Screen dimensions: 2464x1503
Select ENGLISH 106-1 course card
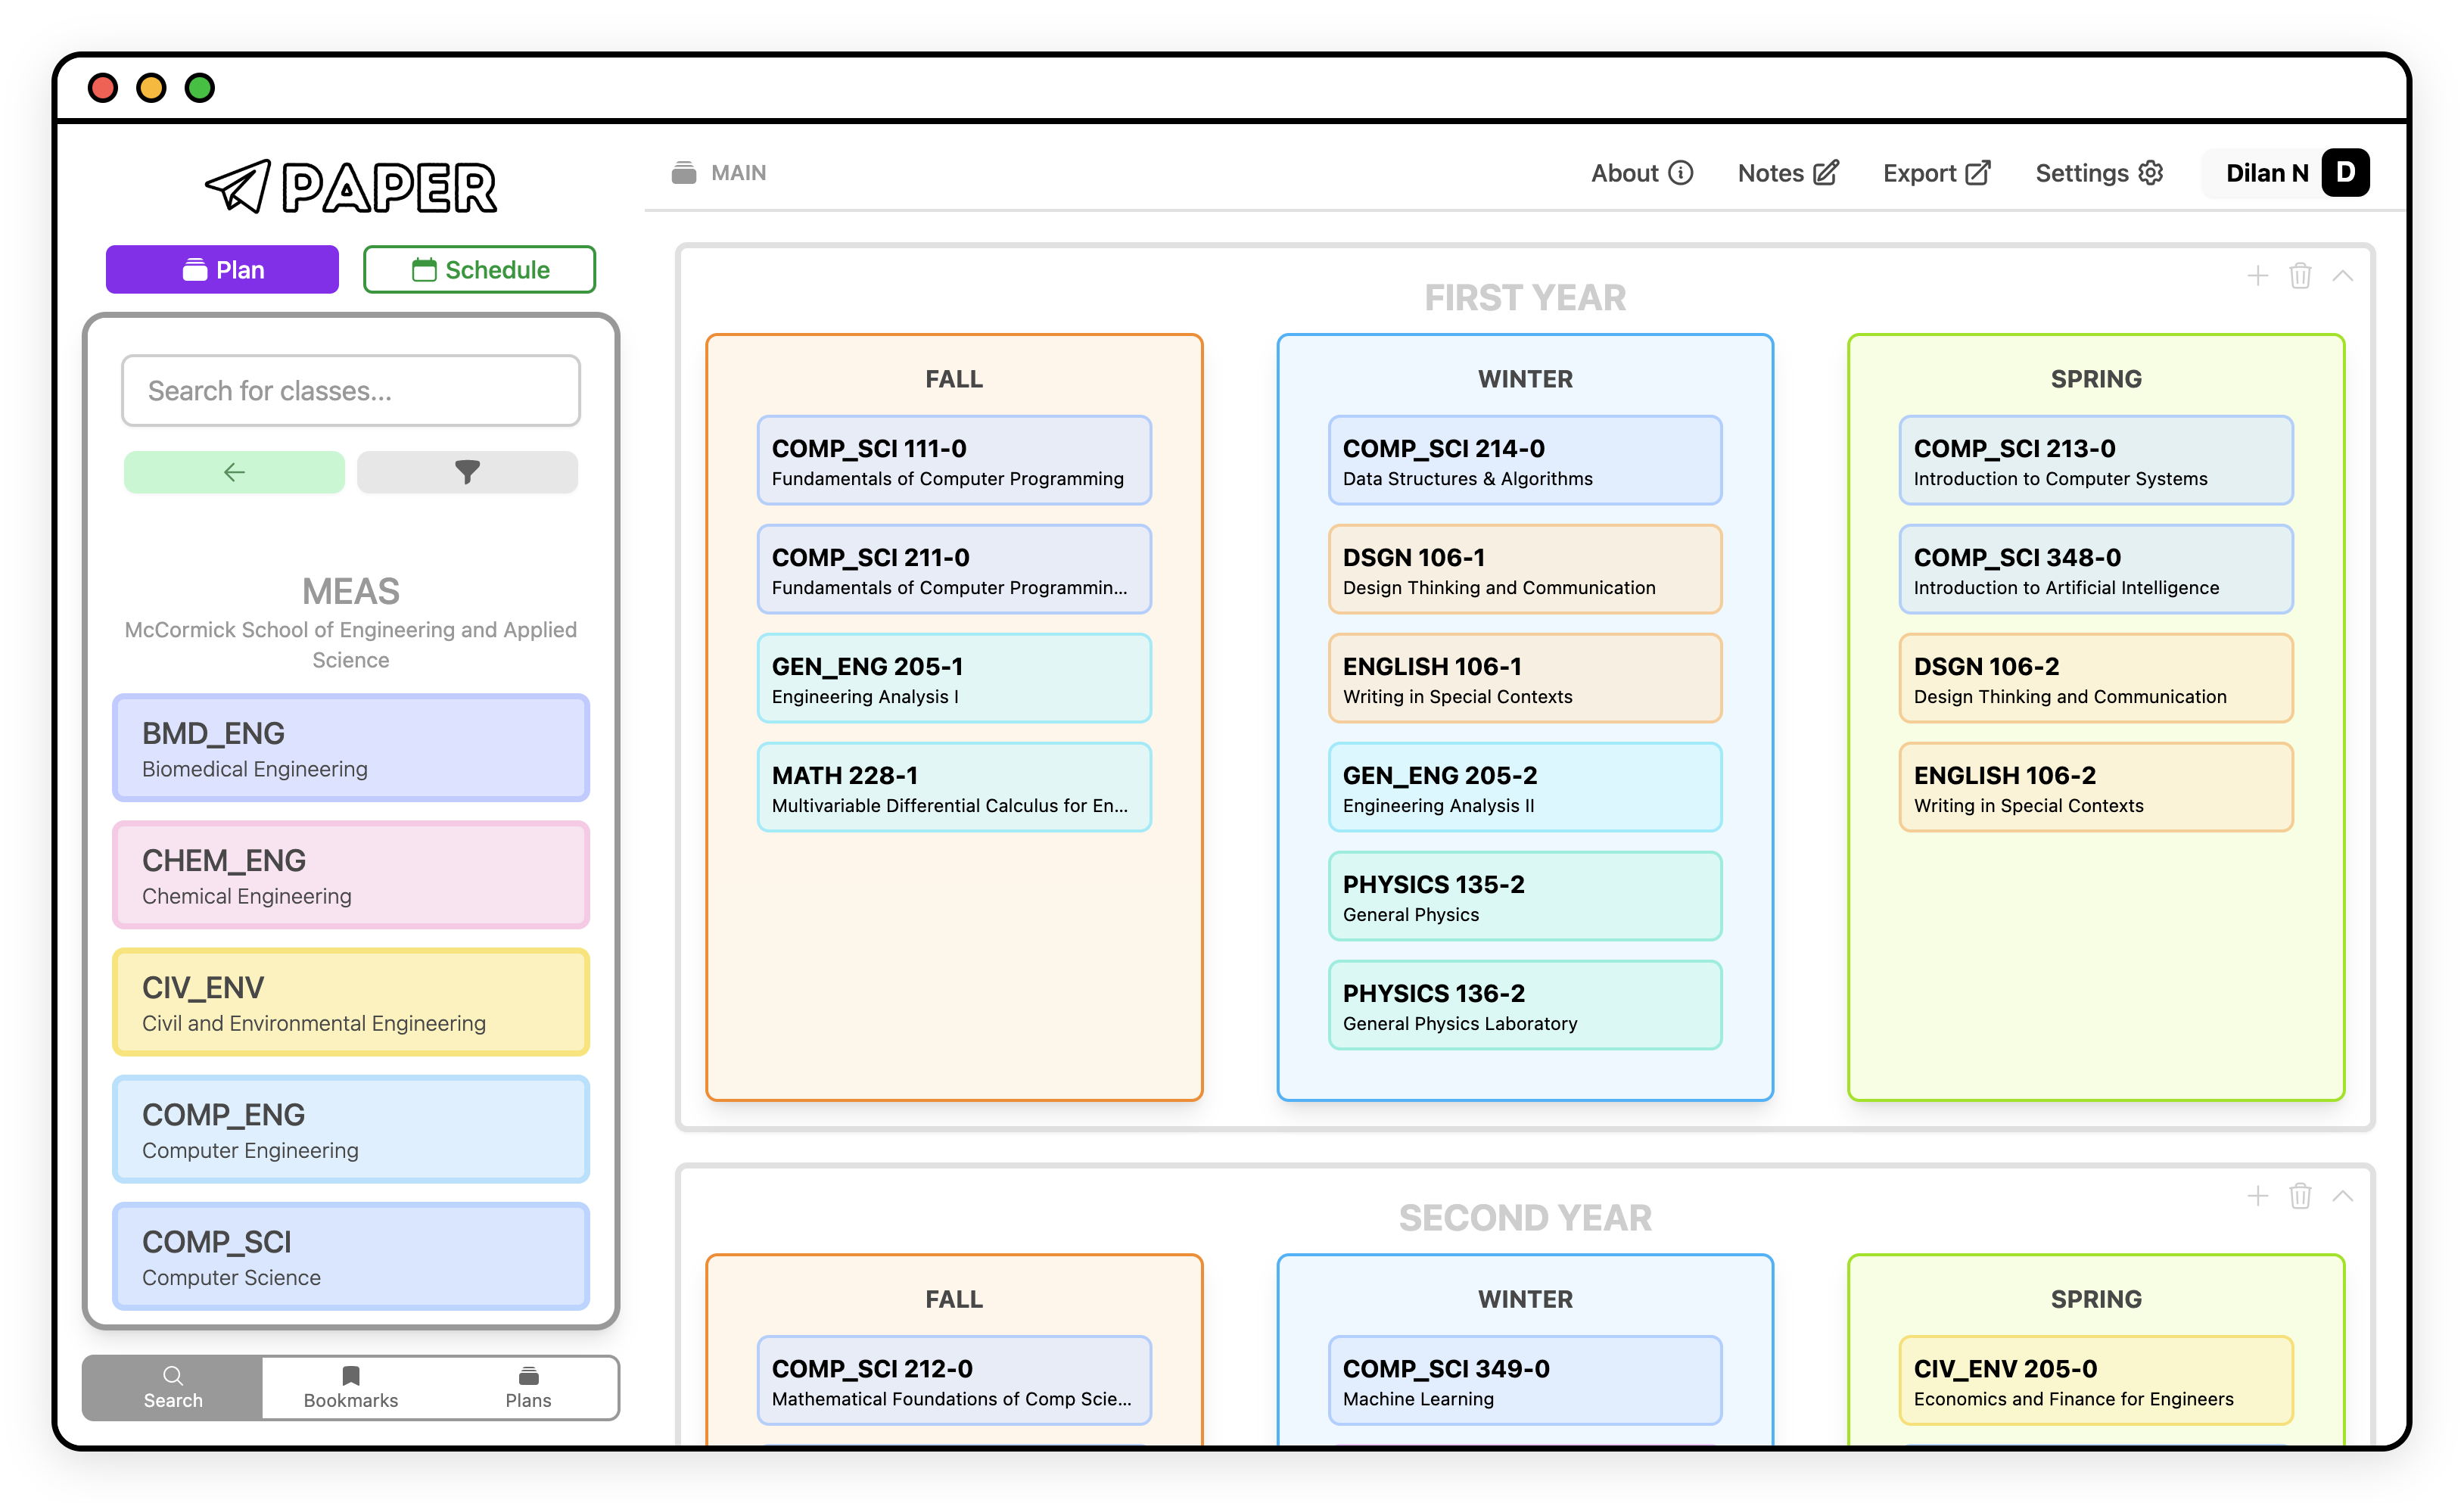coord(1525,679)
